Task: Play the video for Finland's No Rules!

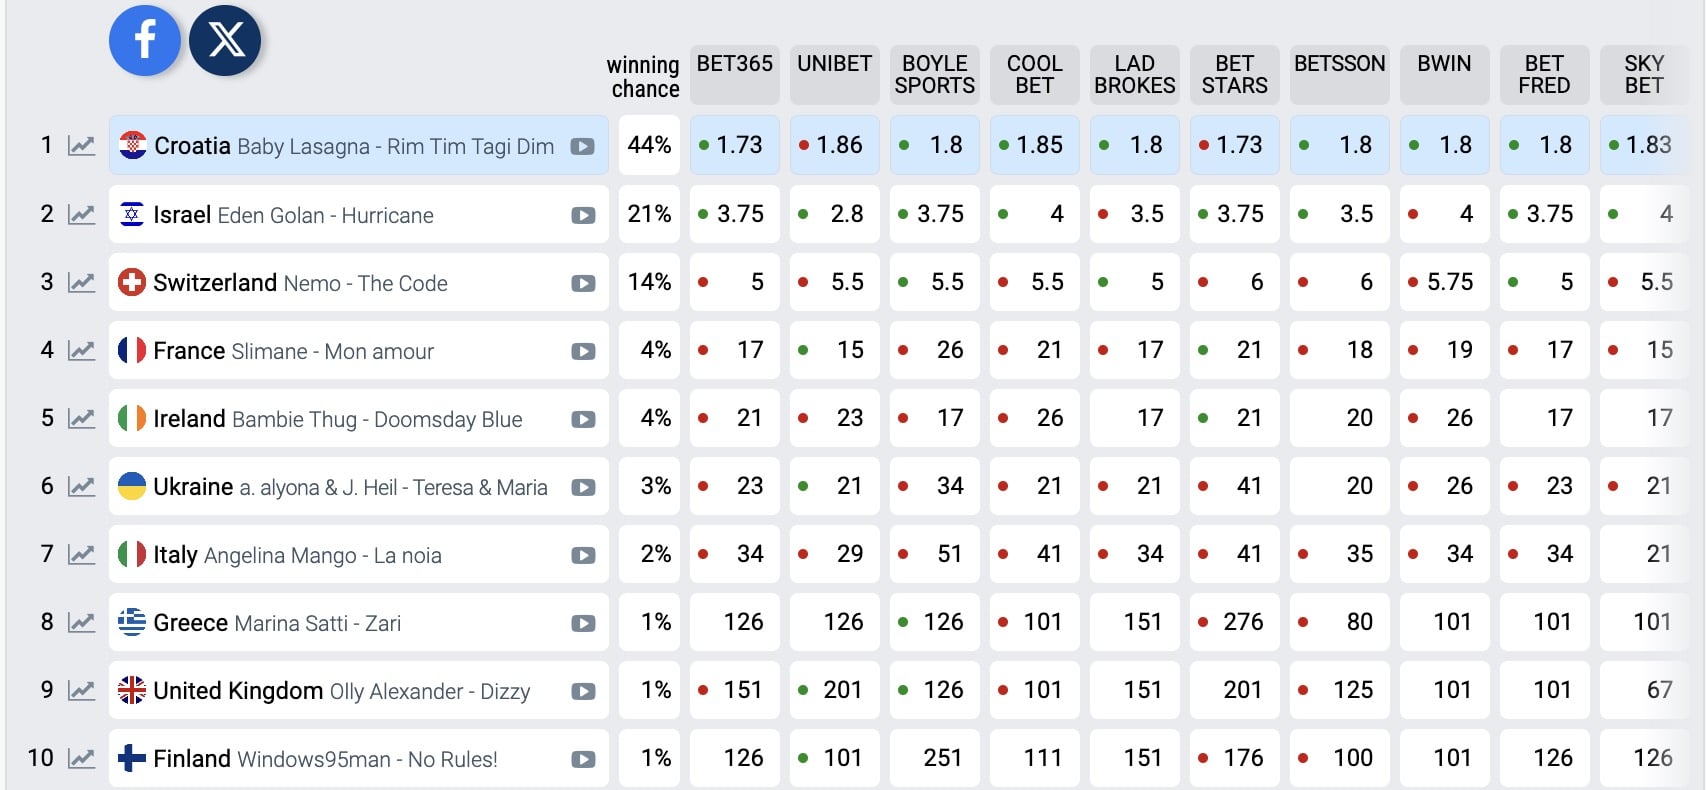Action: point(583,759)
